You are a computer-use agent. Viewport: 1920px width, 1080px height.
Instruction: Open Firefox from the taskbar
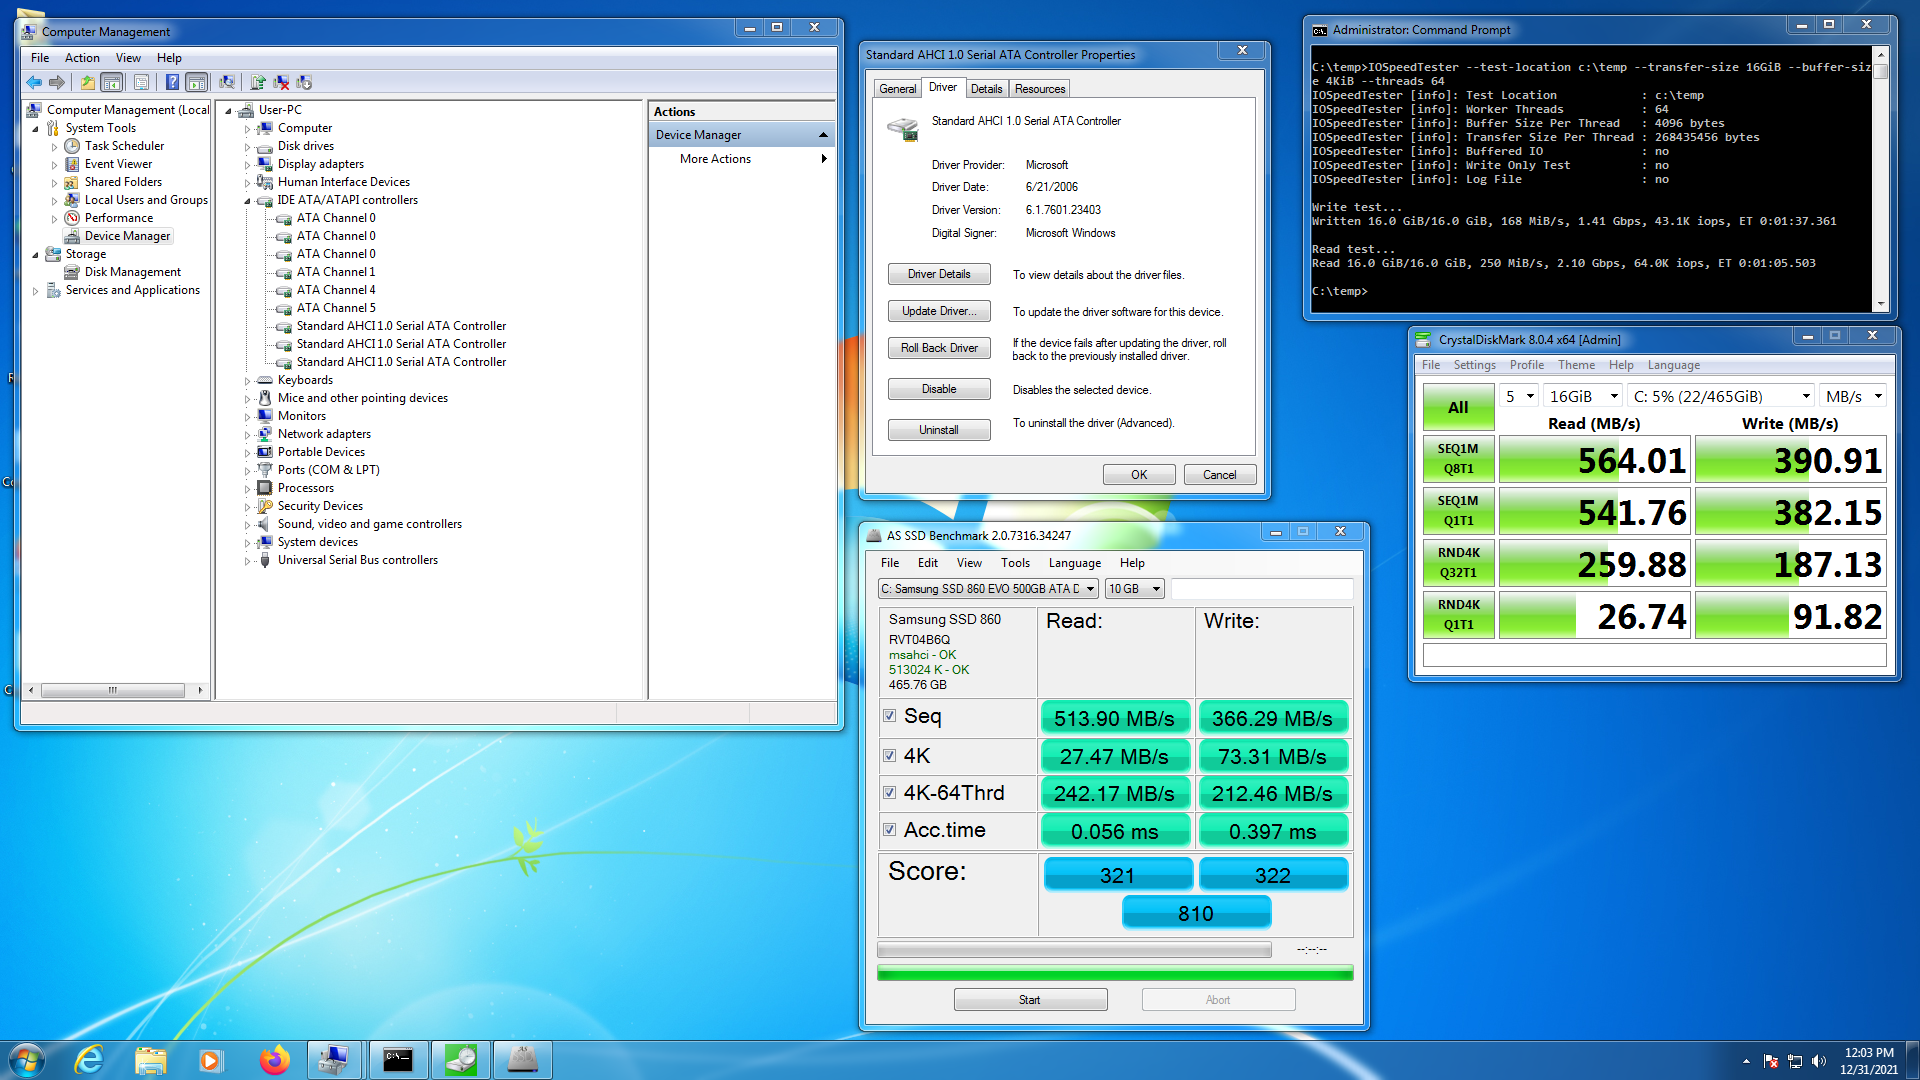point(273,1060)
